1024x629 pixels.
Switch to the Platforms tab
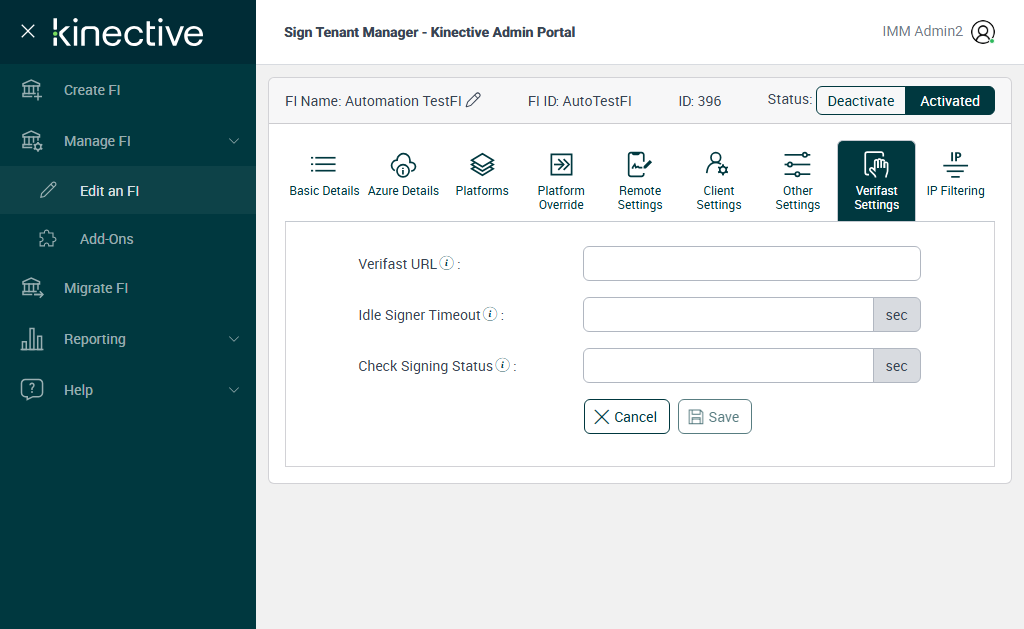pyautogui.click(x=482, y=176)
